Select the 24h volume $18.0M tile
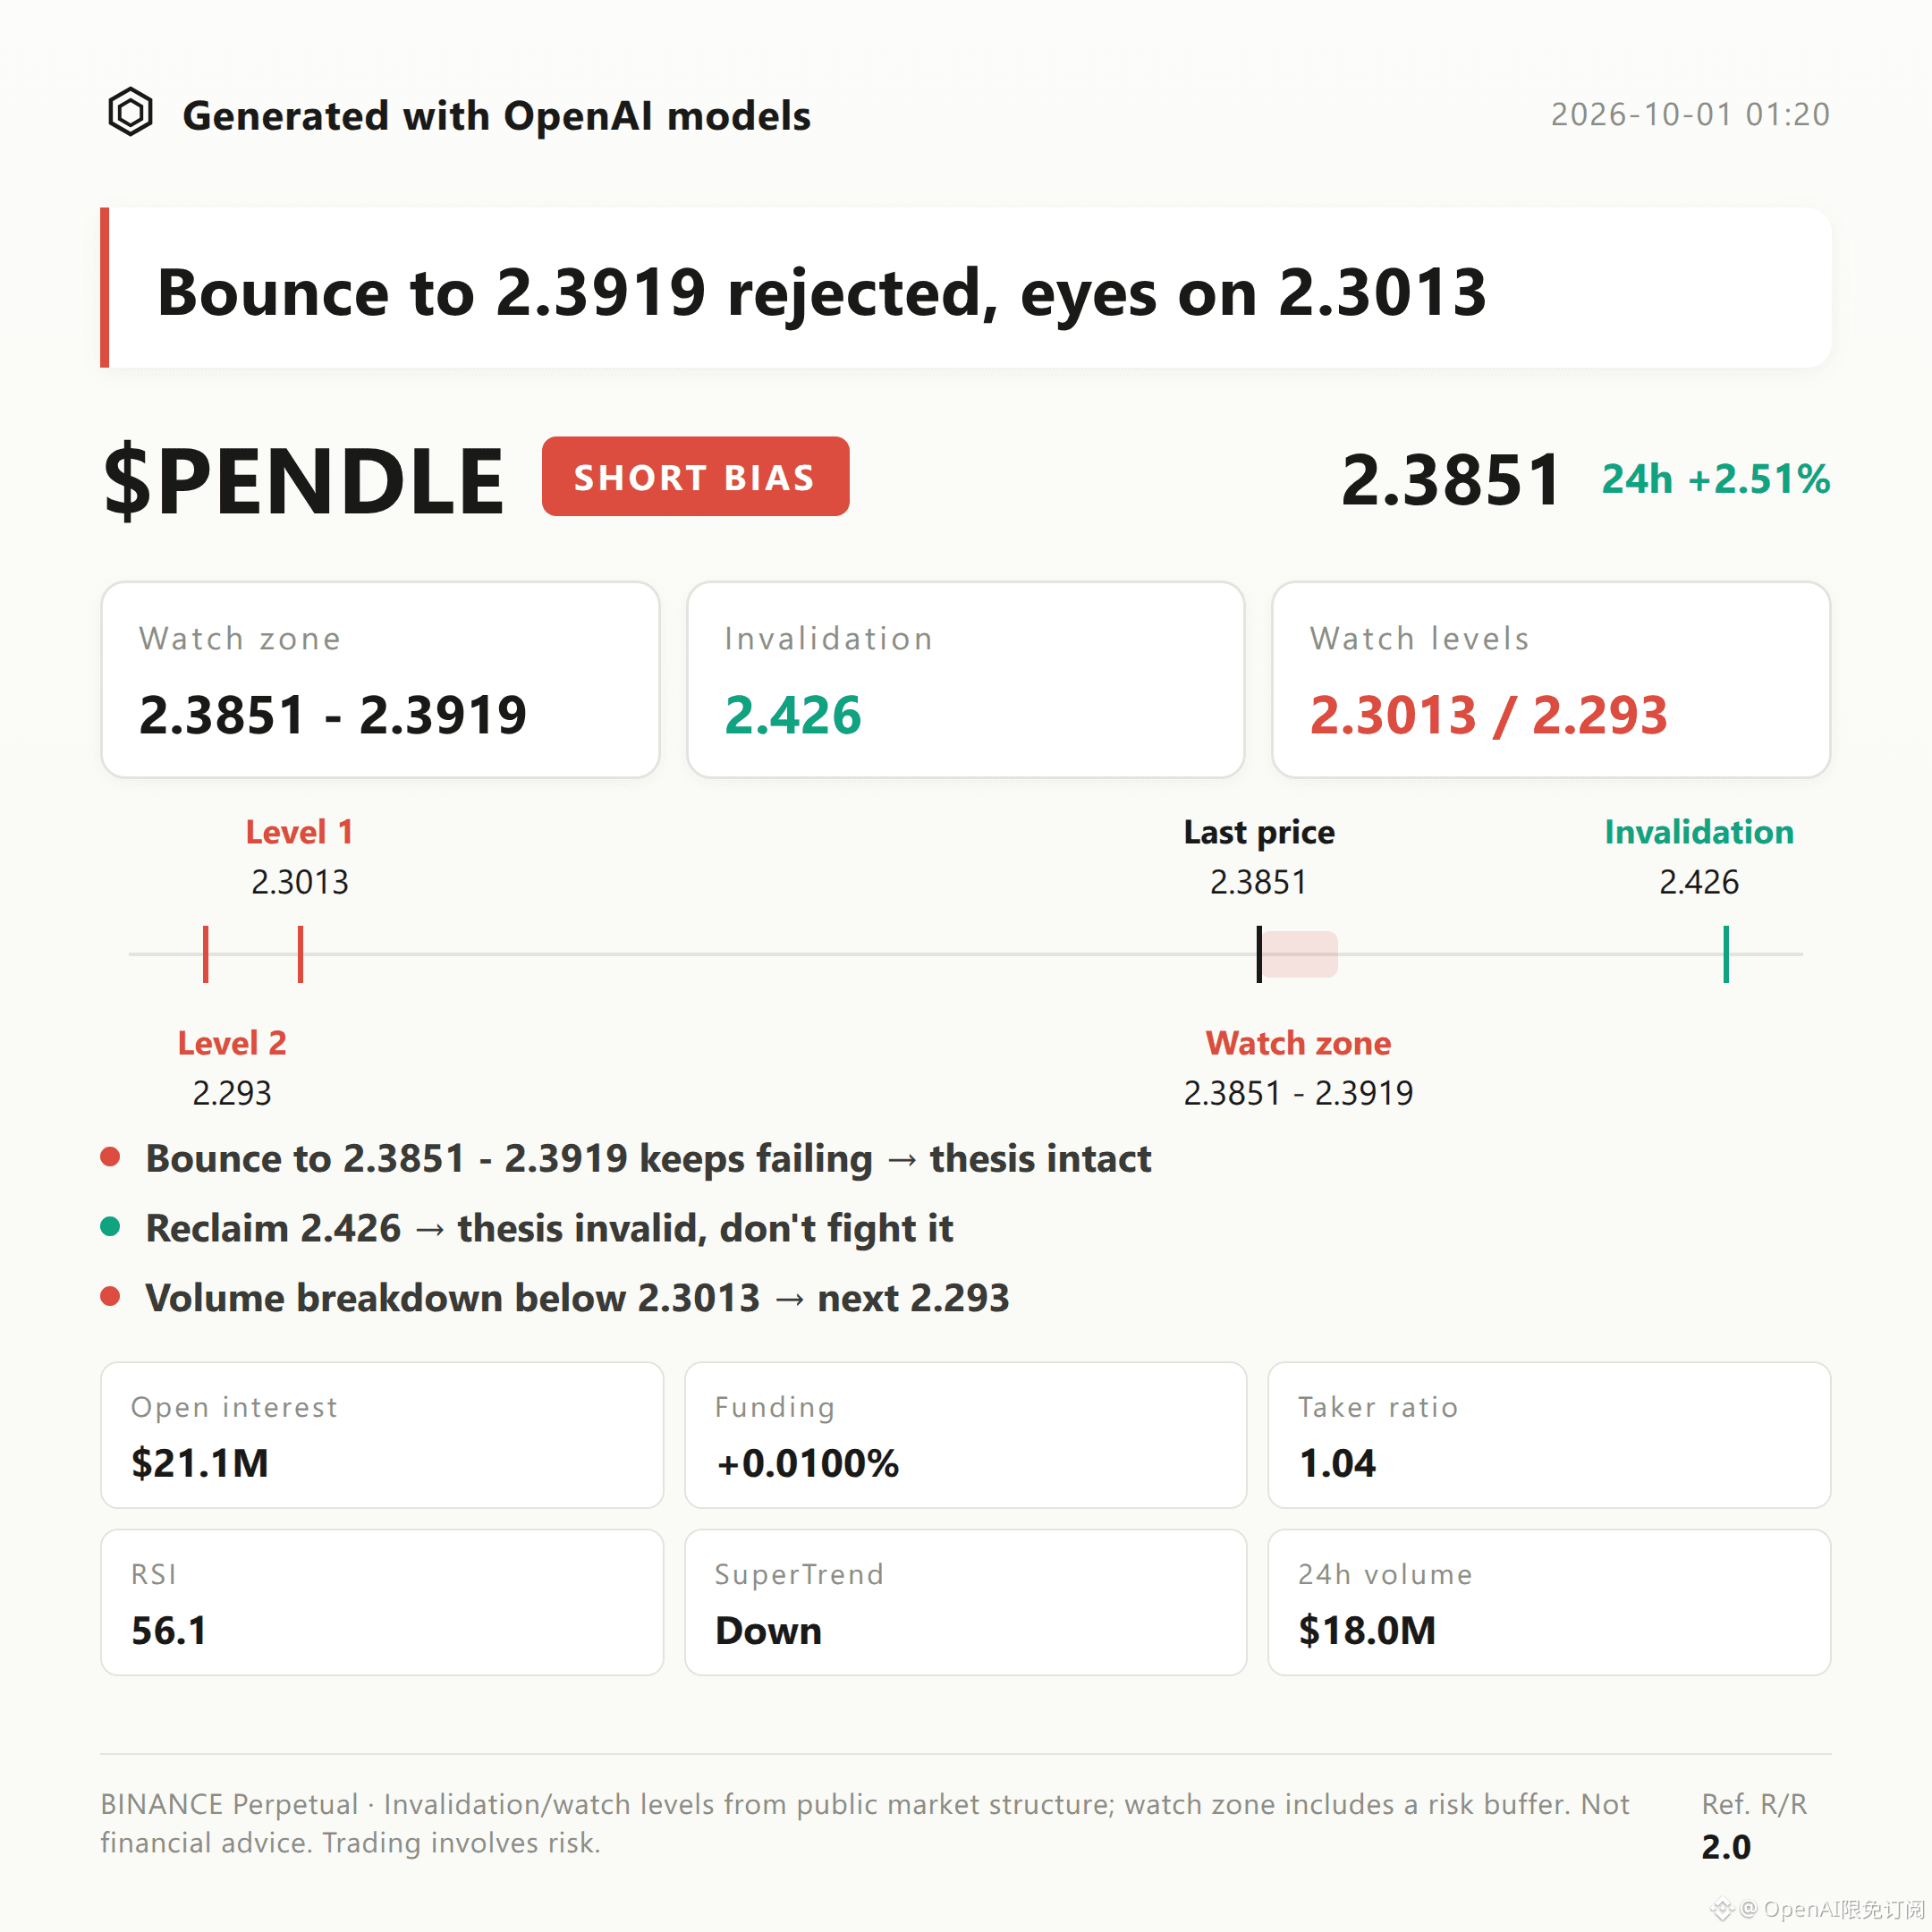The image size is (1932, 1932). pos(1549,1602)
